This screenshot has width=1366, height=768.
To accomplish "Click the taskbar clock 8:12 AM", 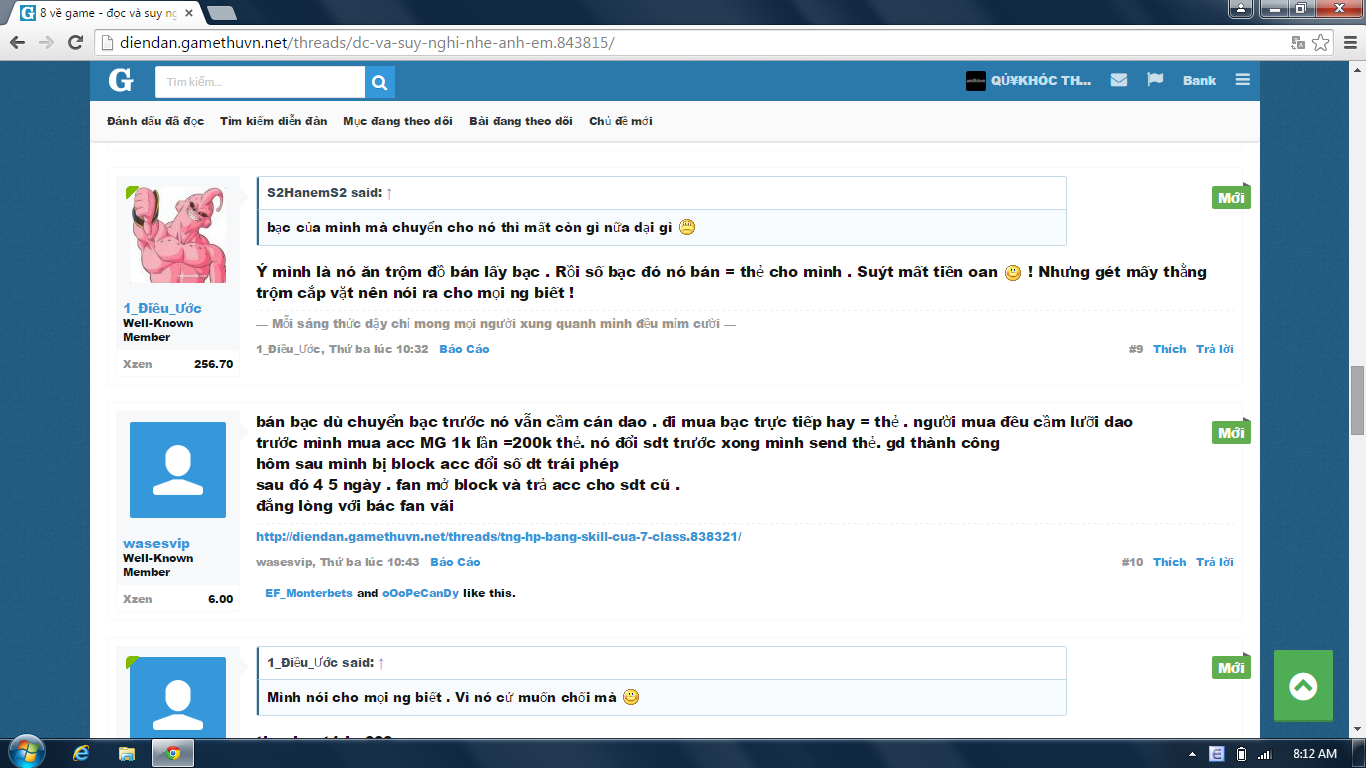I will click(x=1314, y=753).
